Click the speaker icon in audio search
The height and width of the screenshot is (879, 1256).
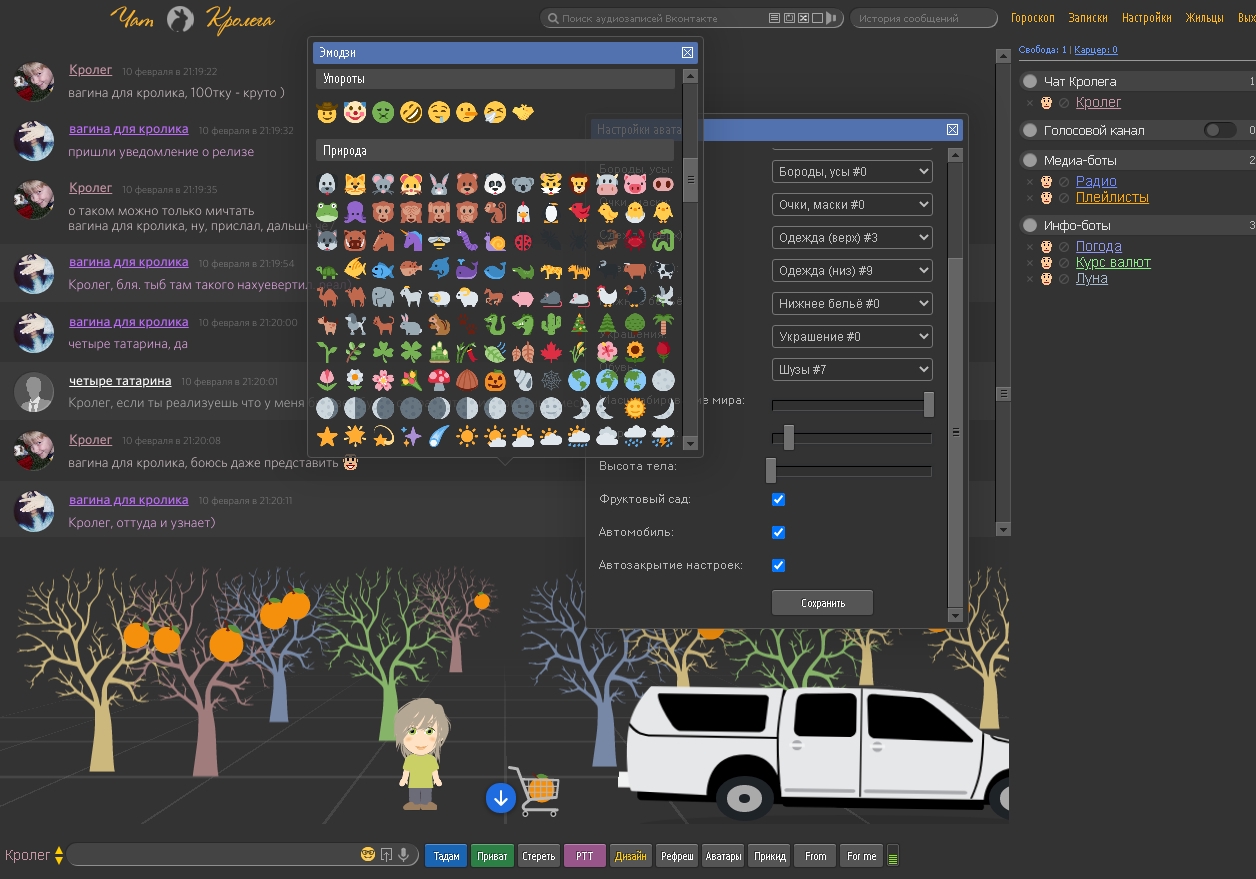pos(830,18)
